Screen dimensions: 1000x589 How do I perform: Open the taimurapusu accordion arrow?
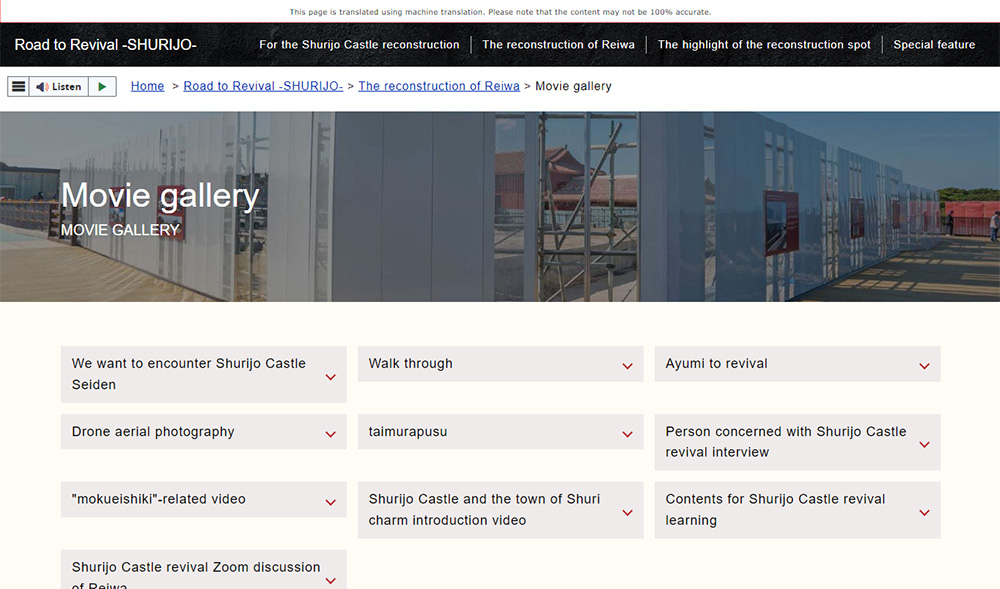627,433
